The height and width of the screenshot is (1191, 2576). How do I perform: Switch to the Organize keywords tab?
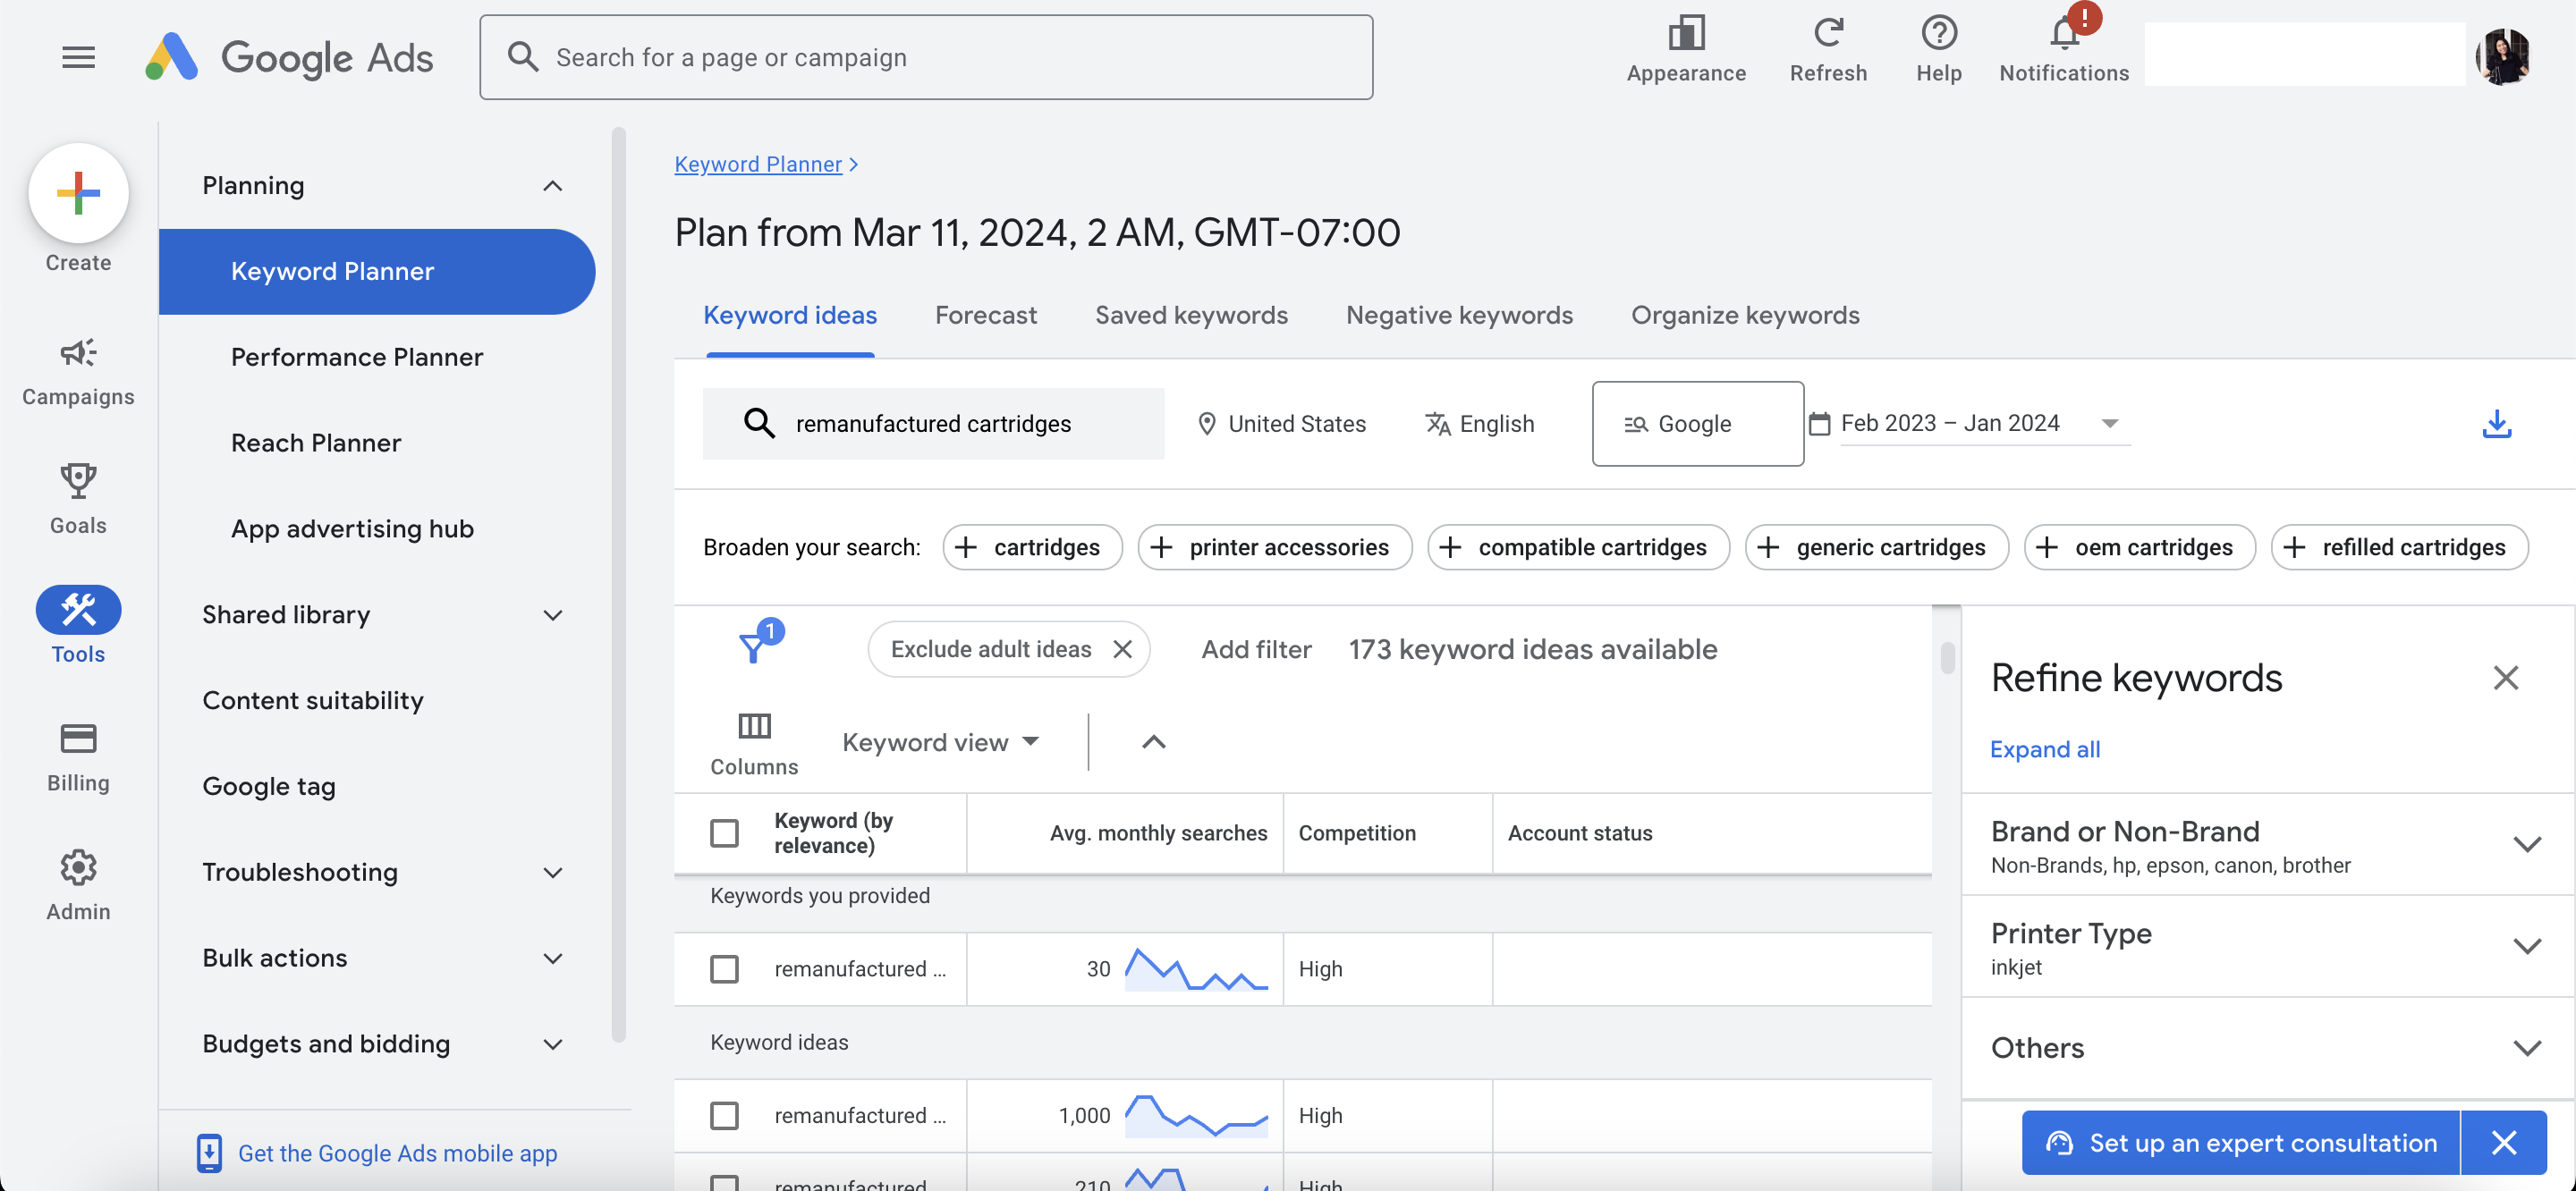pos(1744,315)
